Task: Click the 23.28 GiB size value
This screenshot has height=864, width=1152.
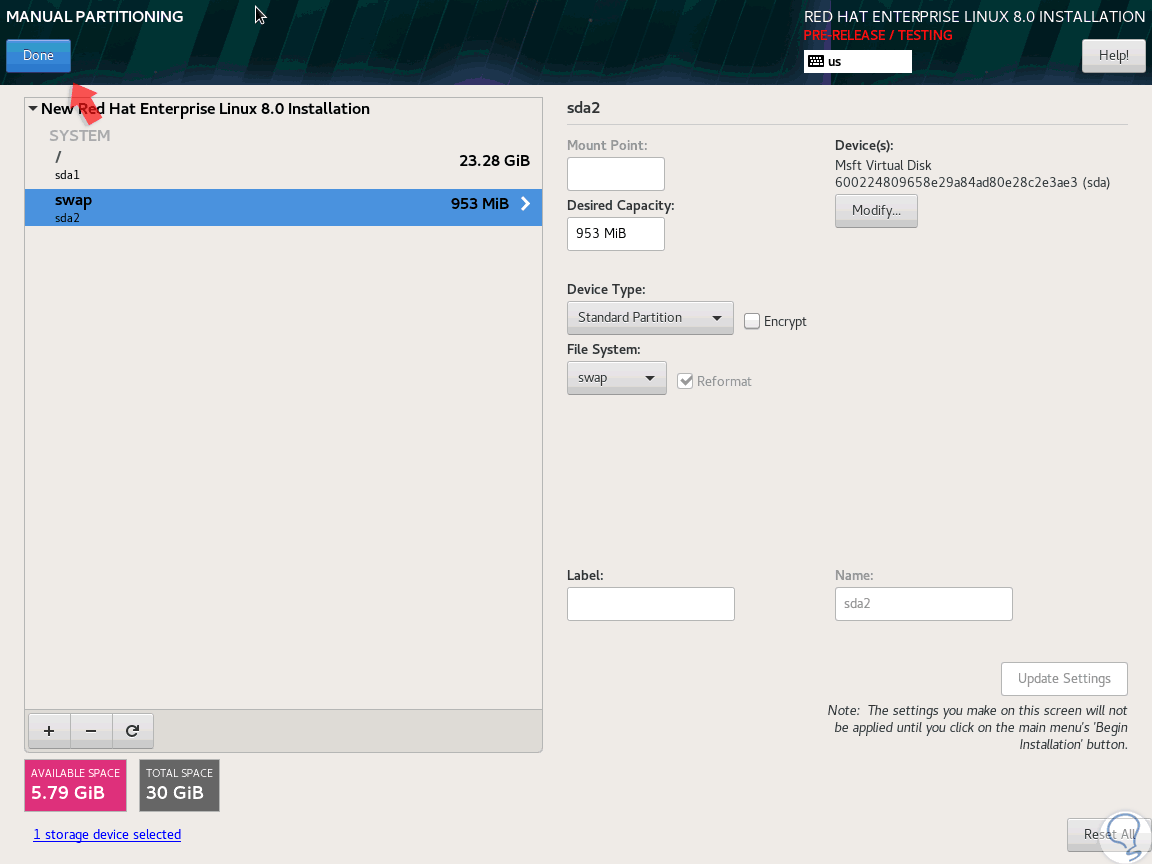Action: [x=494, y=161]
